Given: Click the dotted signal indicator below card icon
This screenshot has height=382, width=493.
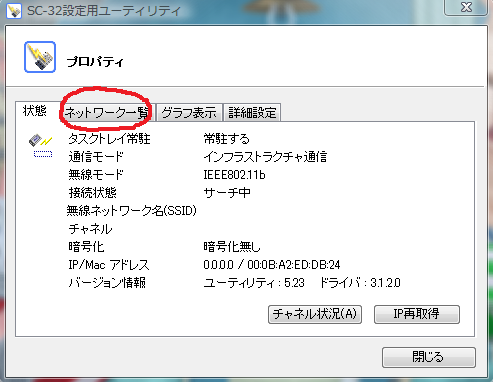Looking at the screenshot, I should pyautogui.click(x=43, y=154).
